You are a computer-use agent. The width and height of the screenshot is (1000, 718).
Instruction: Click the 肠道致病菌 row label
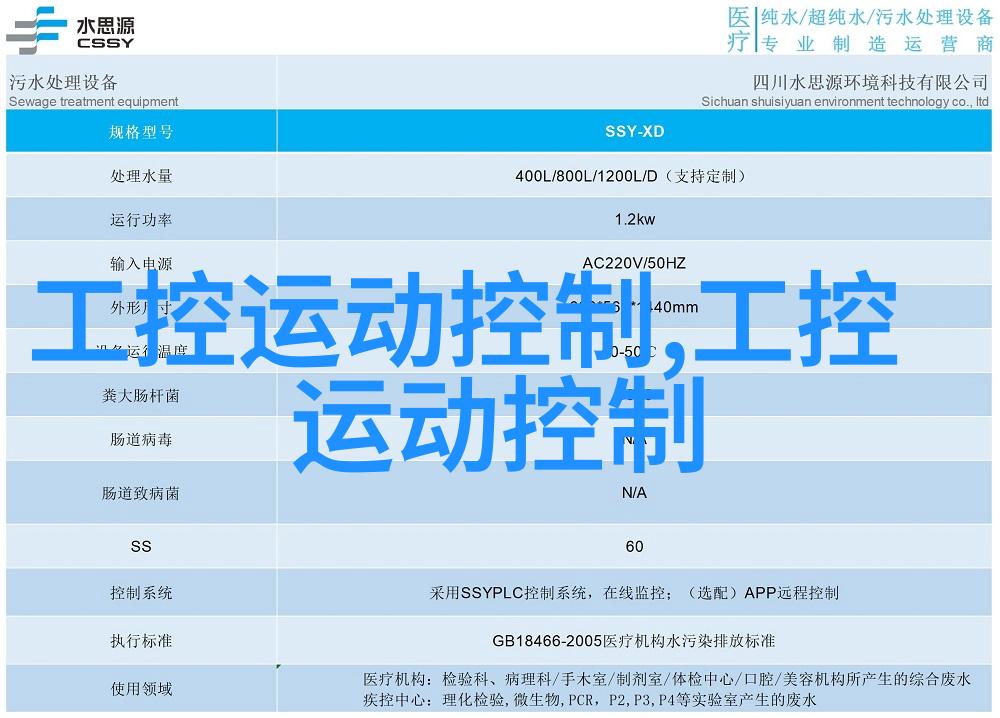[141, 493]
